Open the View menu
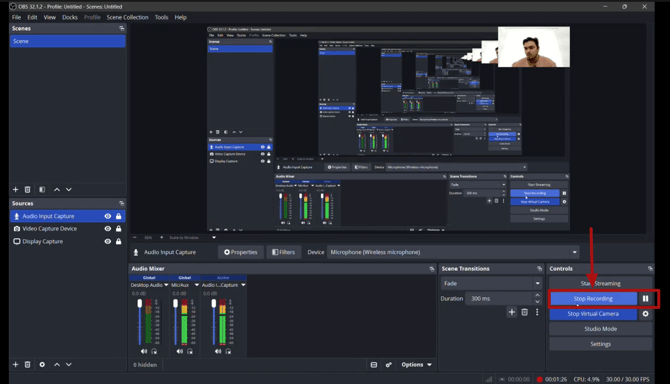This screenshot has width=670, height=384. pyautogui.click(x=50, y=17)
